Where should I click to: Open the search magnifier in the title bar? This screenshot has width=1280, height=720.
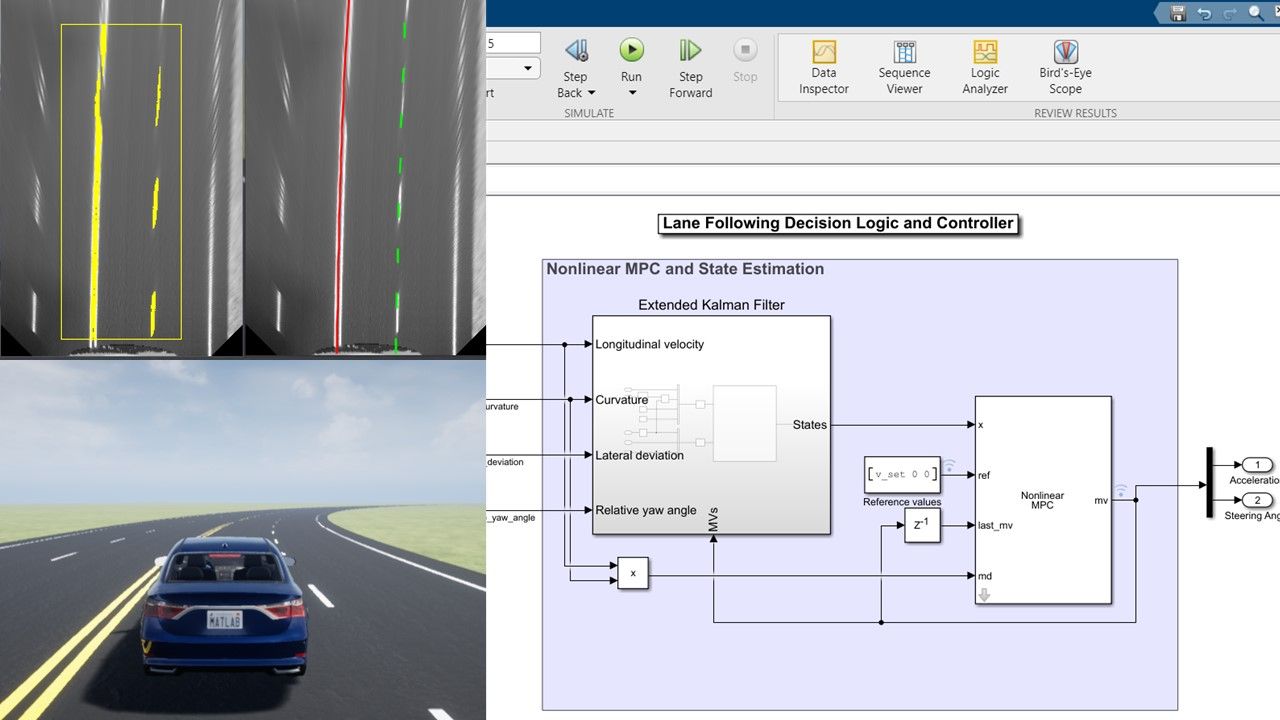pos(1255,14)
